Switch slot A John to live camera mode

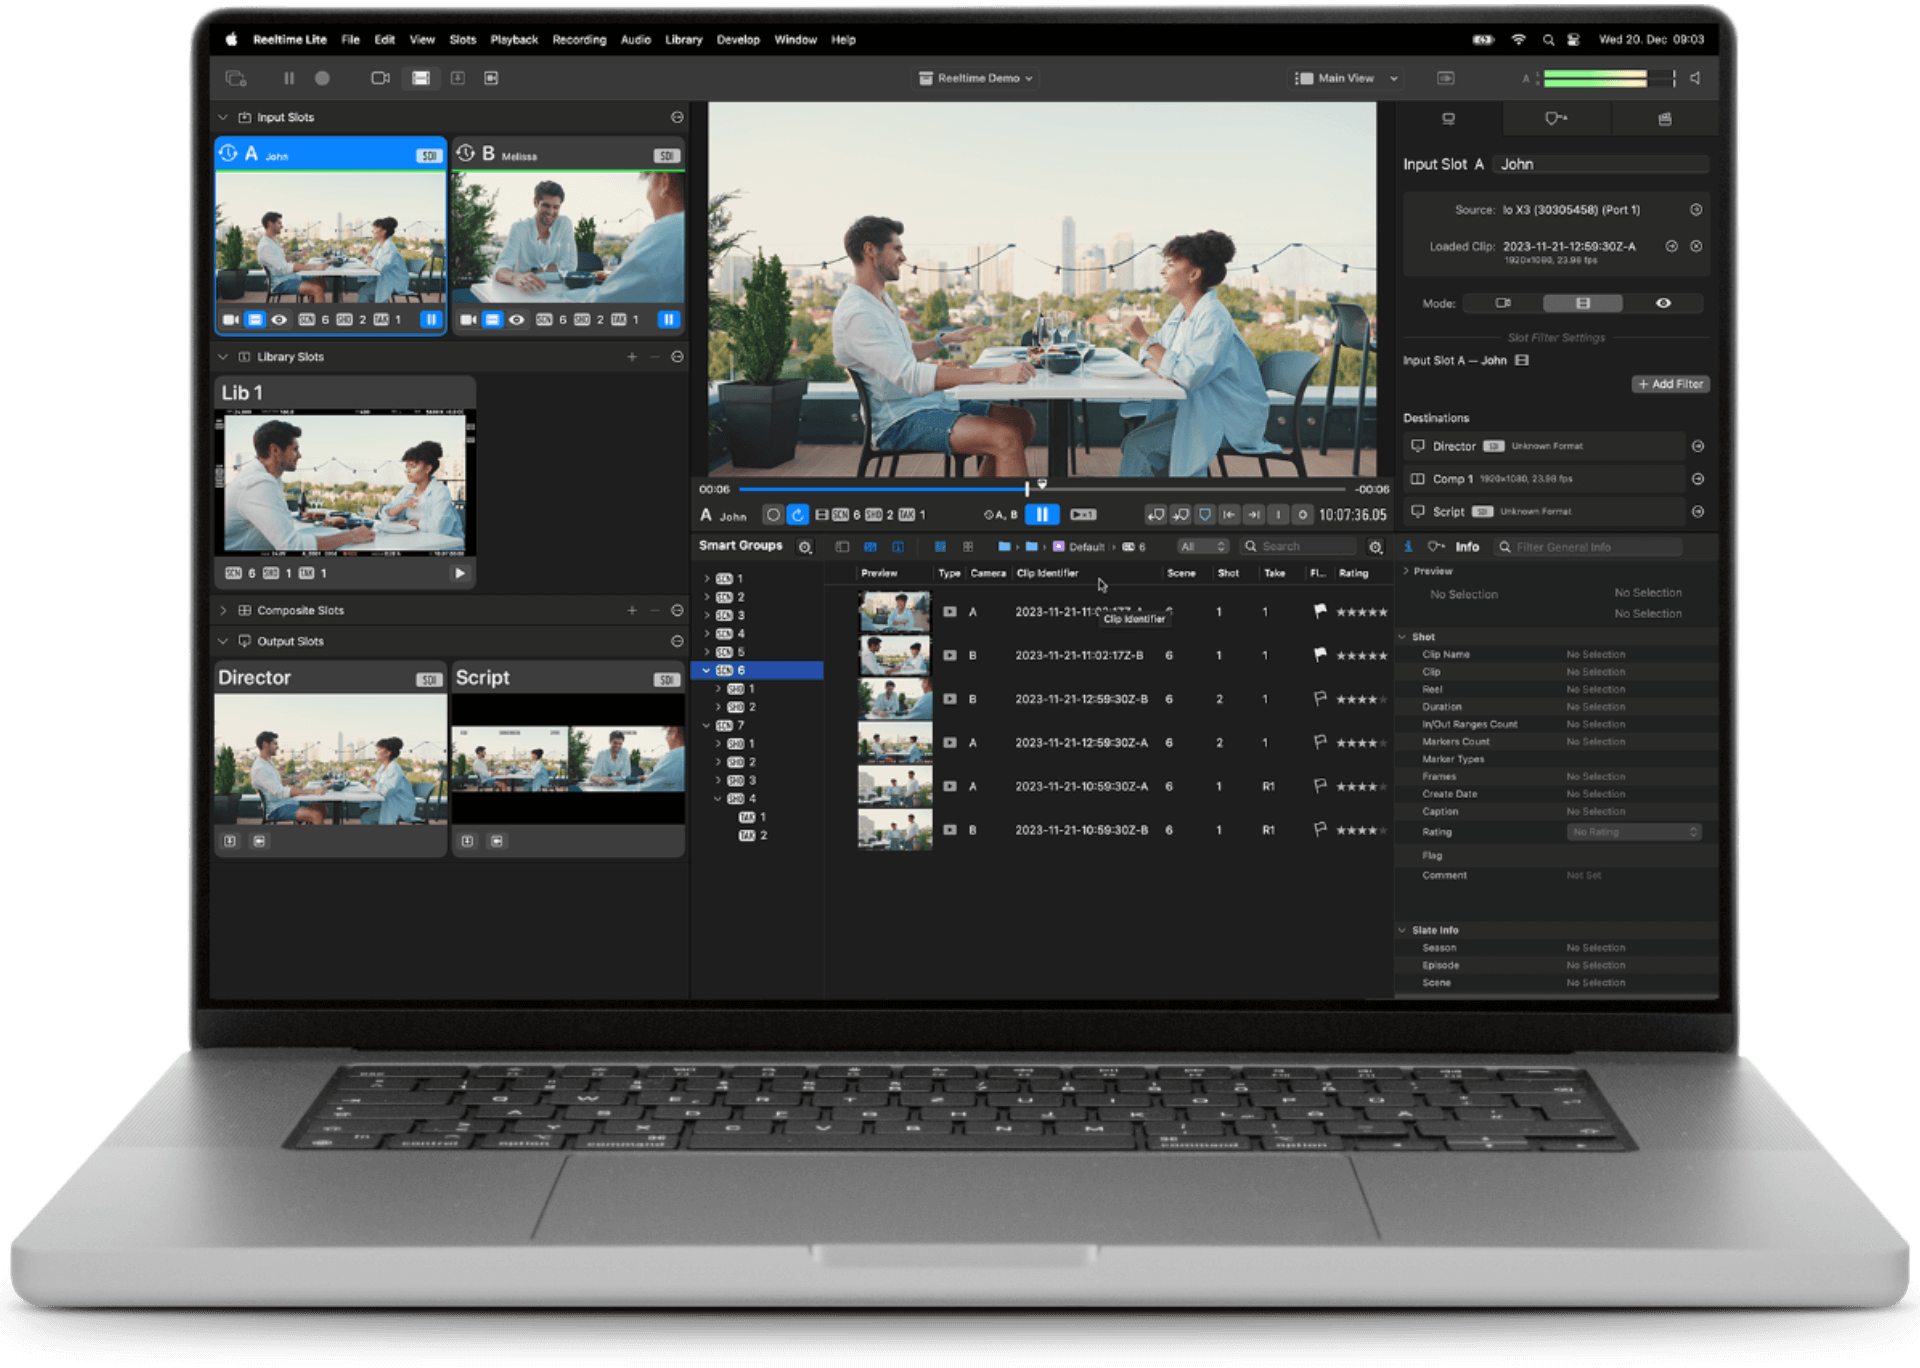pos(230,320)
